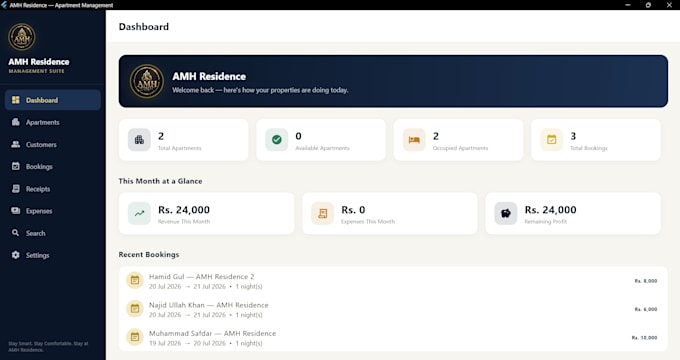The width and height of the screenshot is (680, 360).
Task: Click the Bookings calendar icon in sidebar
Action: coord(16,167)
